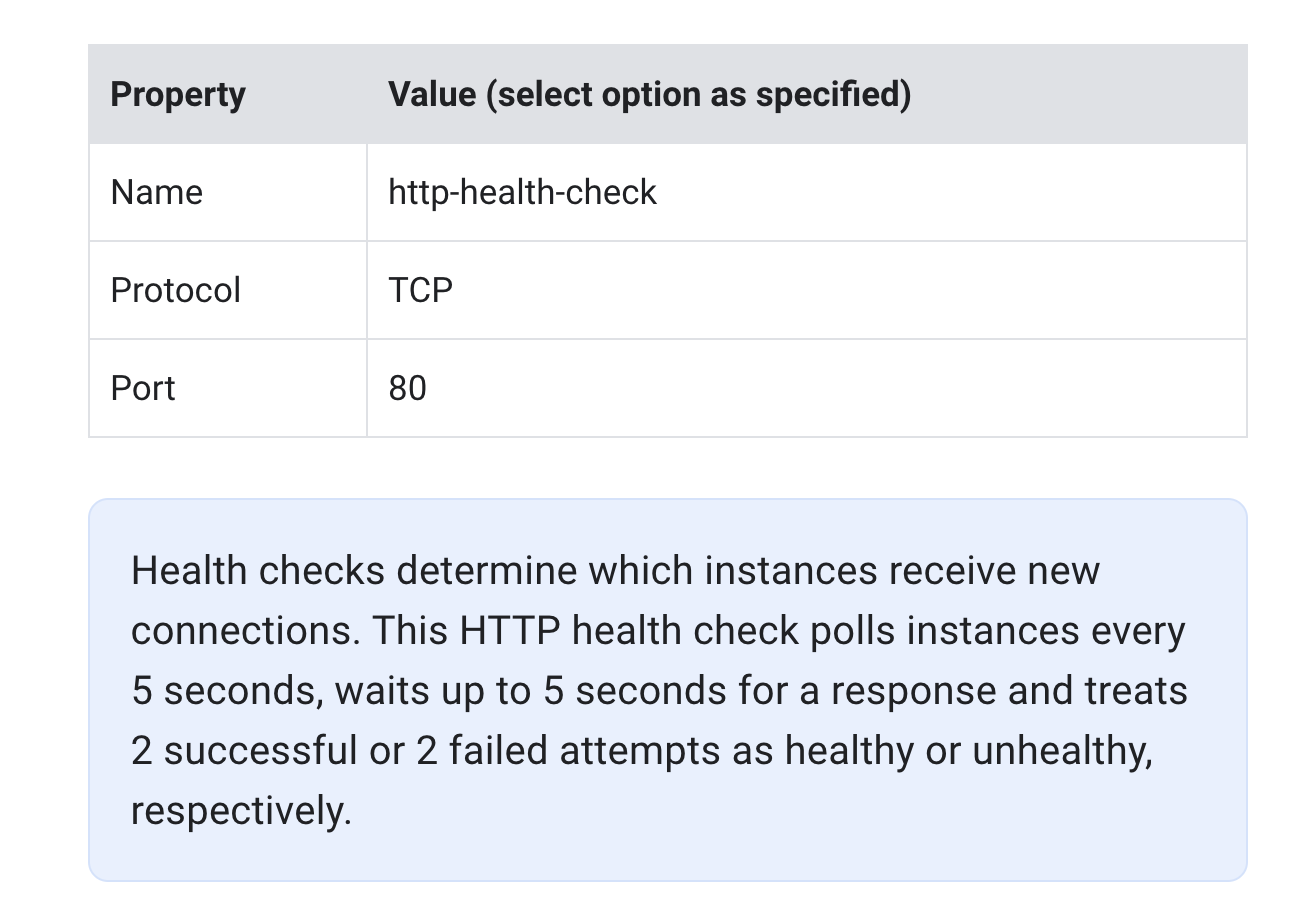This screenshot has height=906, width=1292.
Task: Click the "Value (select option as specified)" header
Action: (x=649, y=95)
